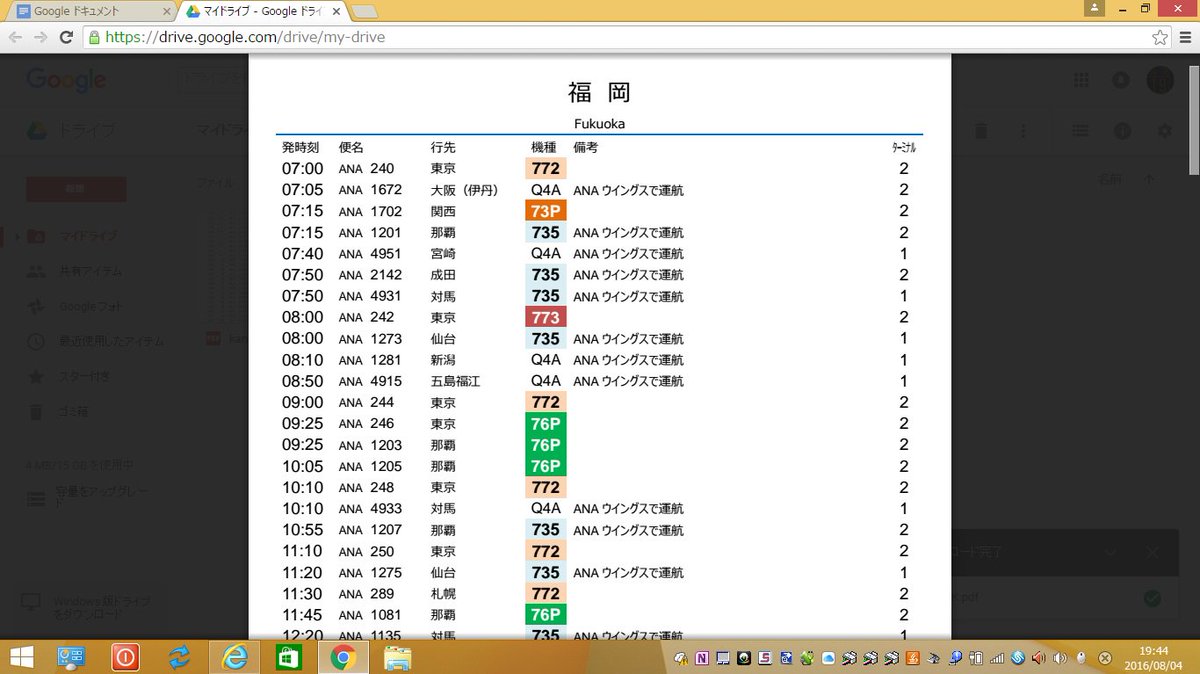The height and width of the screenshot is (674, 1200).
Task: Click the 機種 column header
Action: 543,147
